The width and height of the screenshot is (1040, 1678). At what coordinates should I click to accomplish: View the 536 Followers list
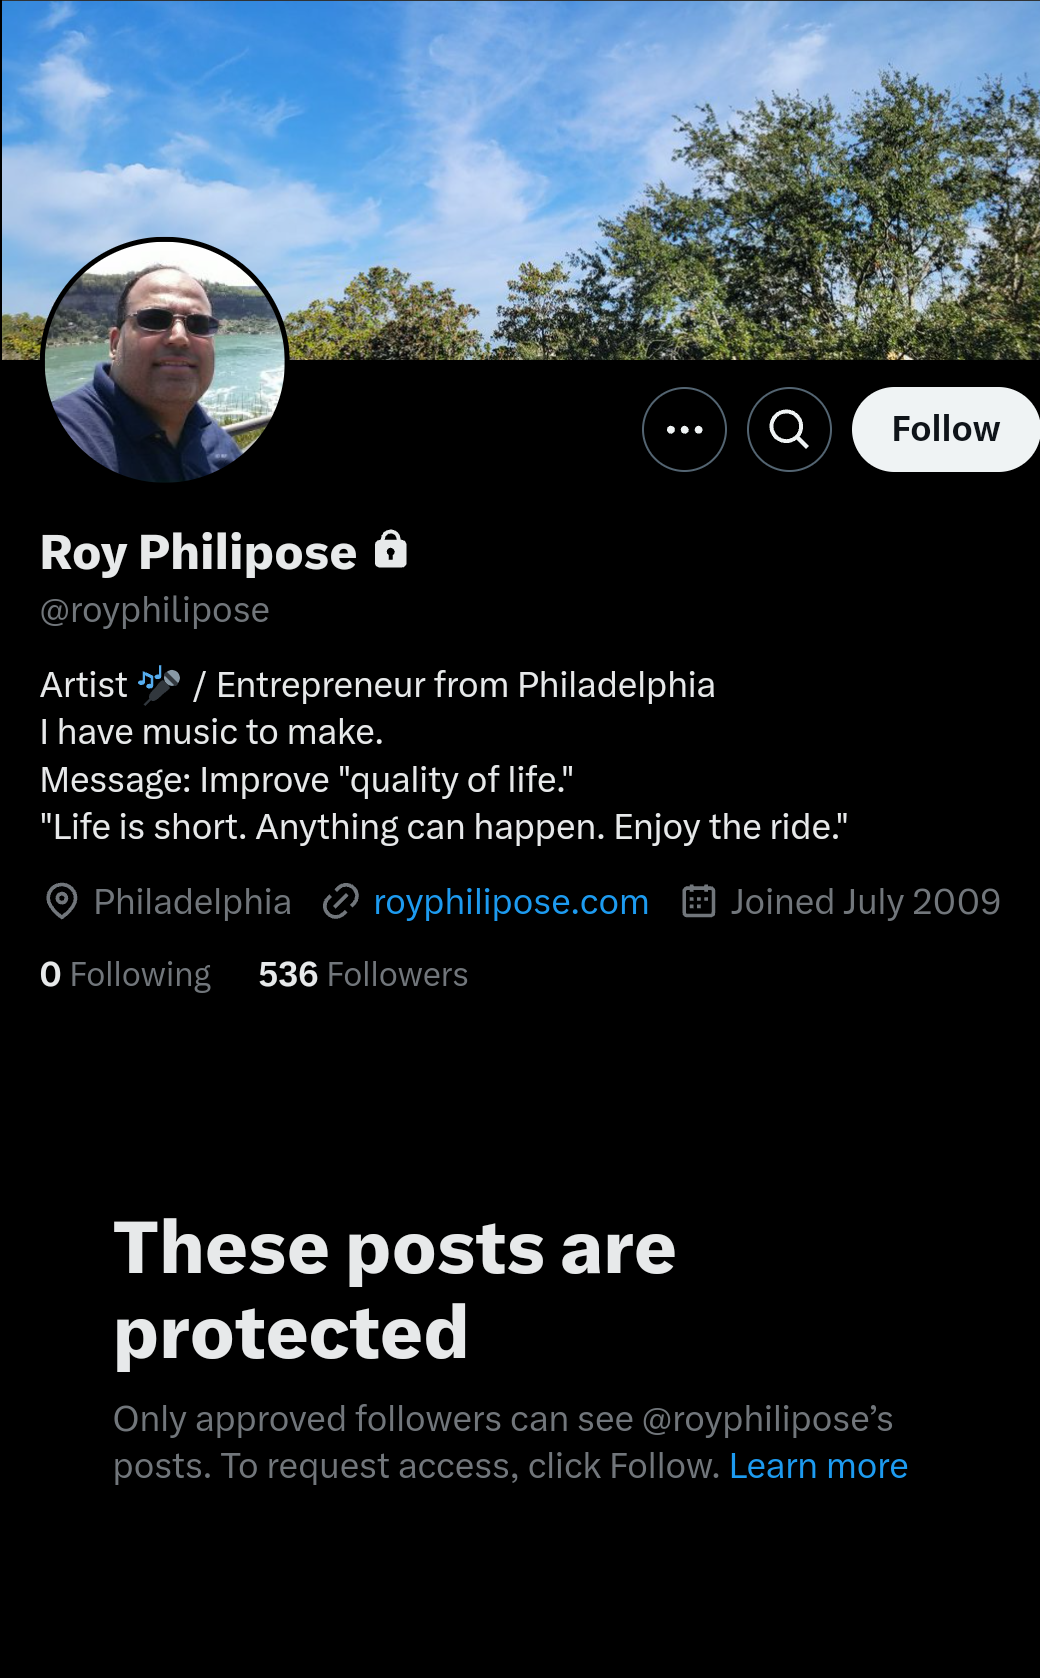[363, 975]
